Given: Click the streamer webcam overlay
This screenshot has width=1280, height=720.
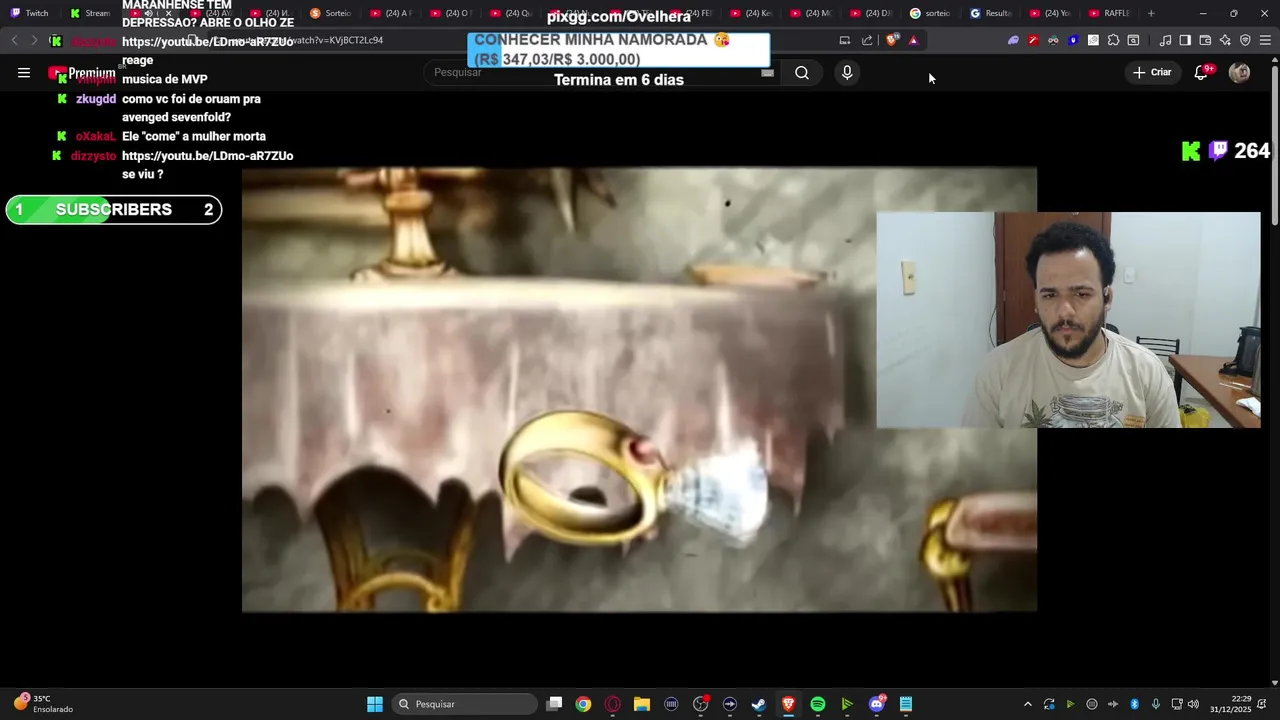Looking at the screenshot, I should (x=1068, y=320).
